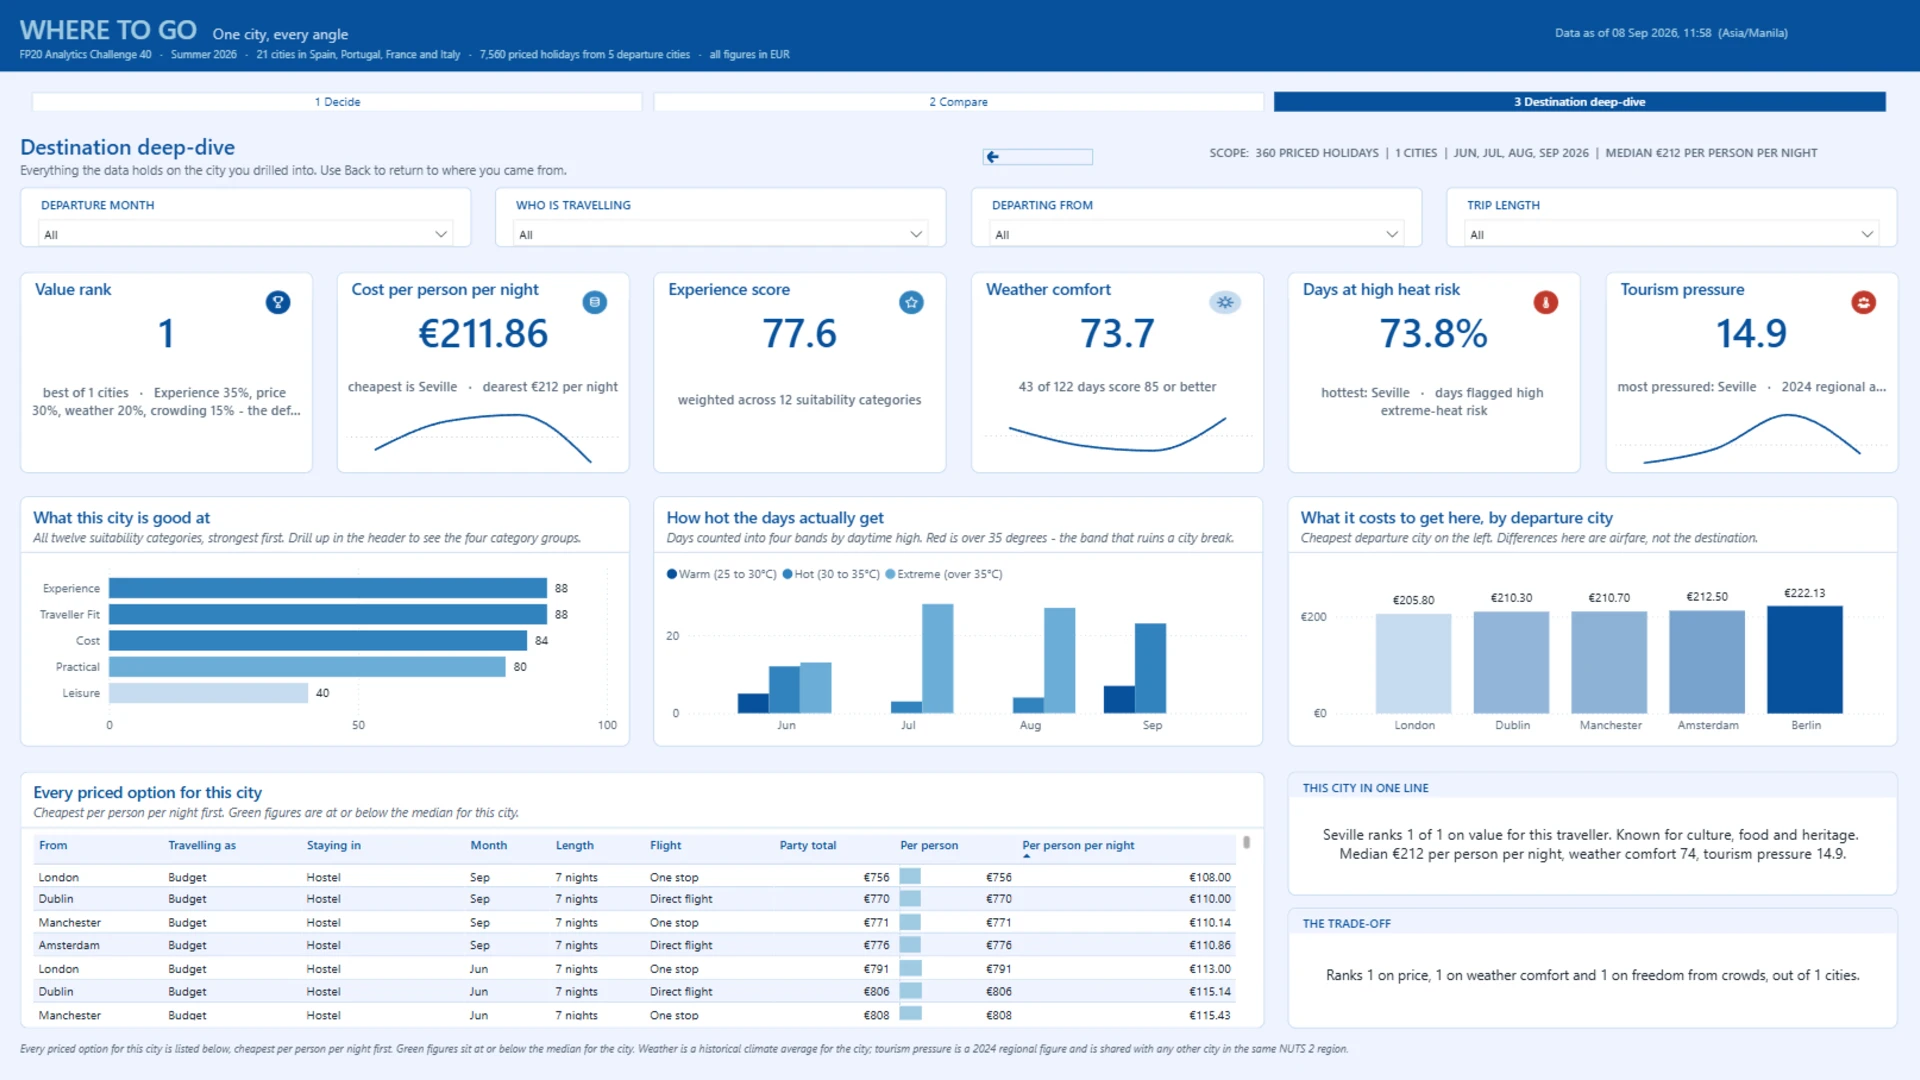Click the Amsterdam departure cost bar
This screenshot has height=1080, width=1920.
point(1707,662)
